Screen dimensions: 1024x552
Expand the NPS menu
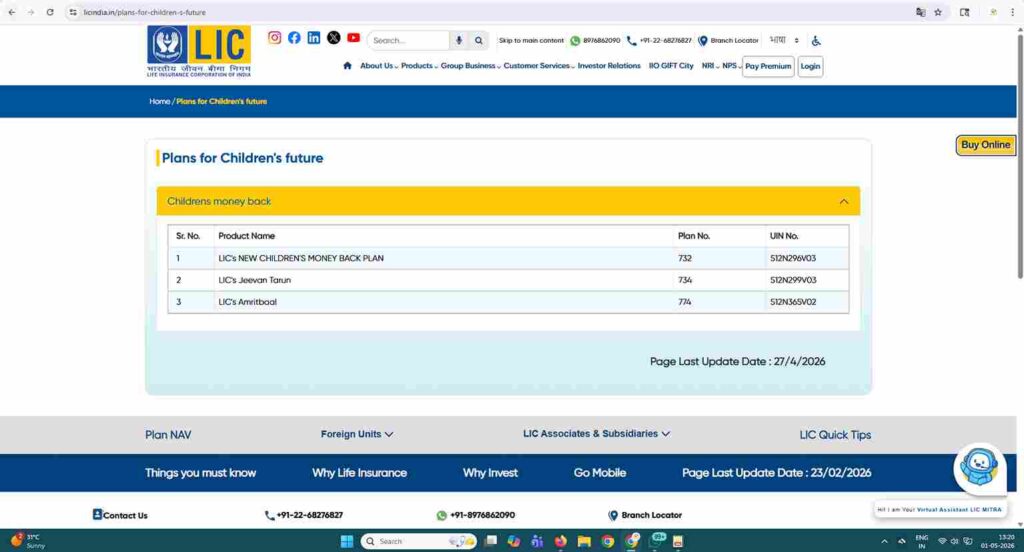[731, 66]
